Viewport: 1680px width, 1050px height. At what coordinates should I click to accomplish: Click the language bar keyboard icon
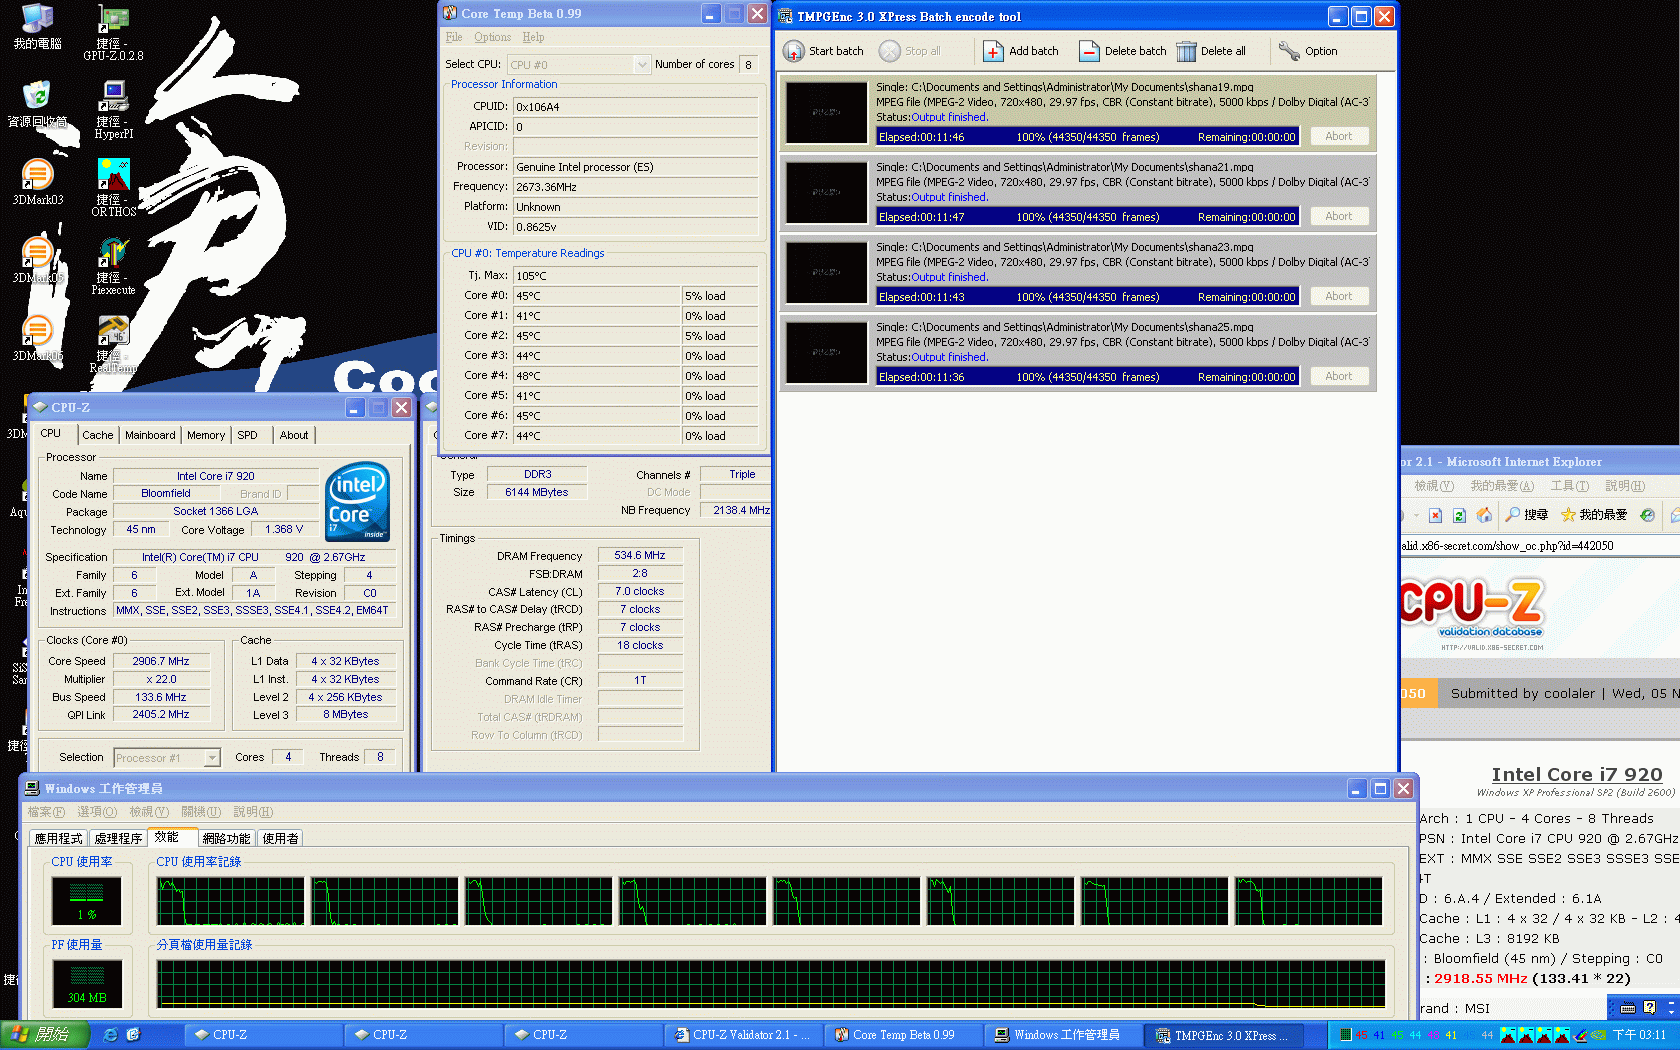[1628, 1008]
